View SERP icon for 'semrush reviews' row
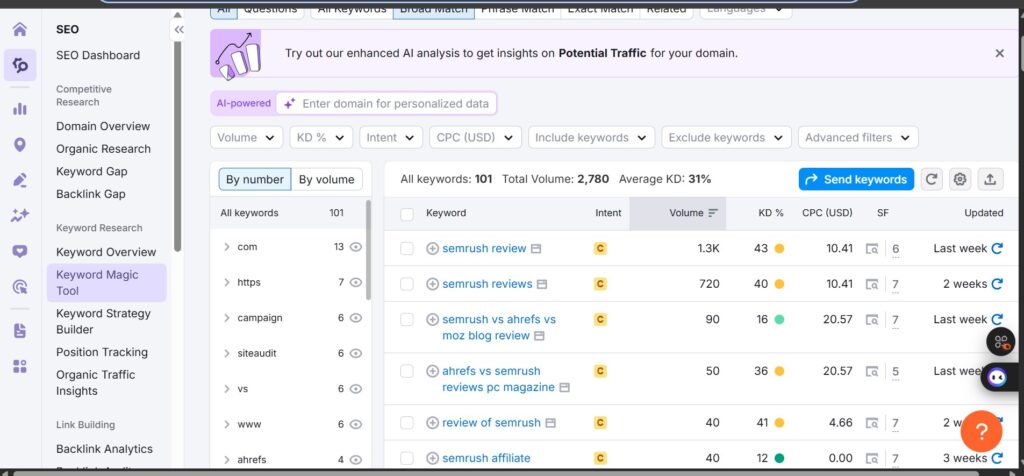 tap(872, 284)
